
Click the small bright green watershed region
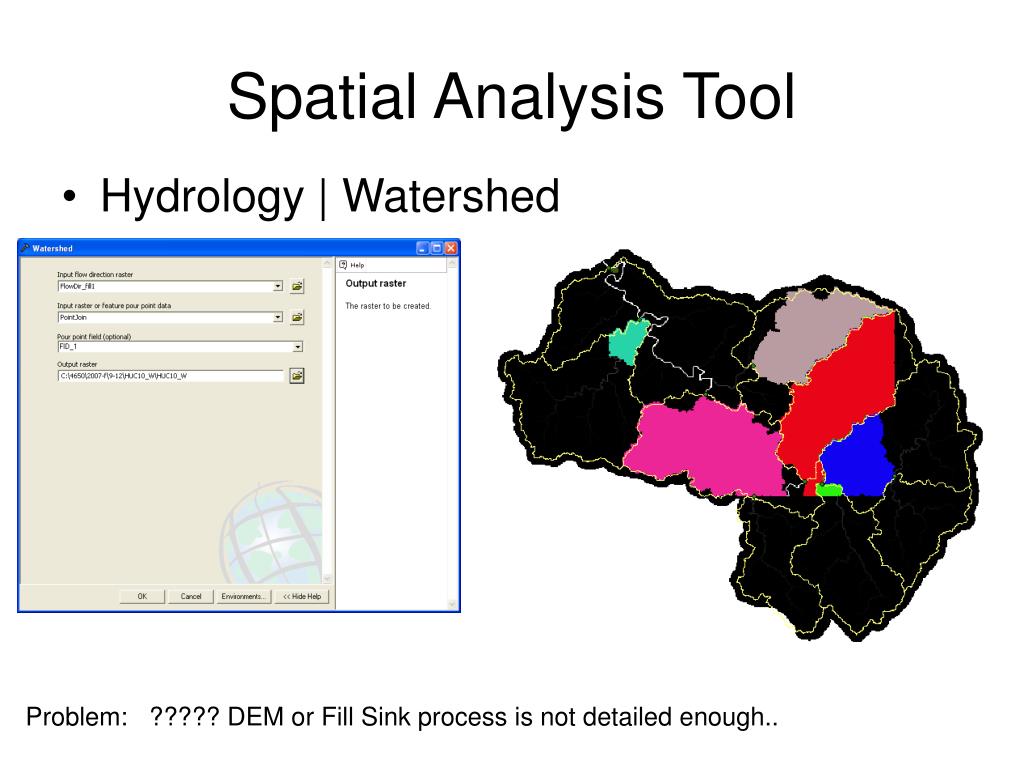(829, 489)
